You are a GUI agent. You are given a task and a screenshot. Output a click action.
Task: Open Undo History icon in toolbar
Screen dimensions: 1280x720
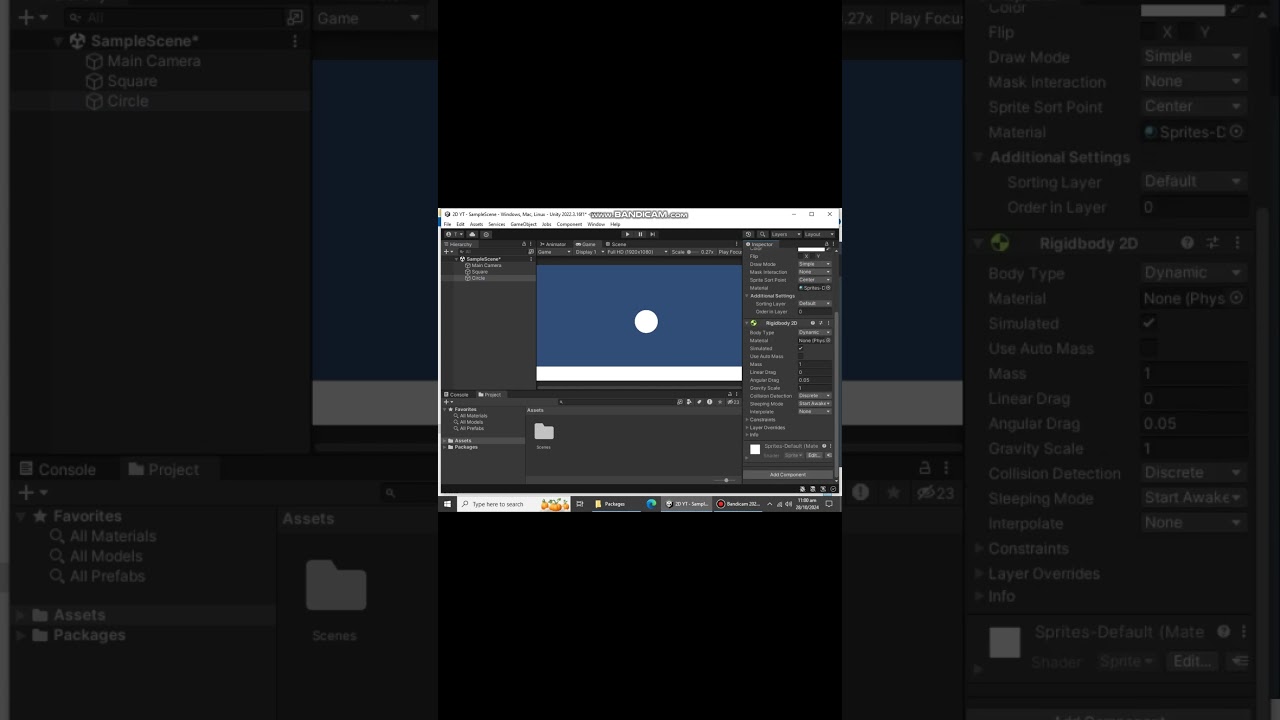click(748, 234)
